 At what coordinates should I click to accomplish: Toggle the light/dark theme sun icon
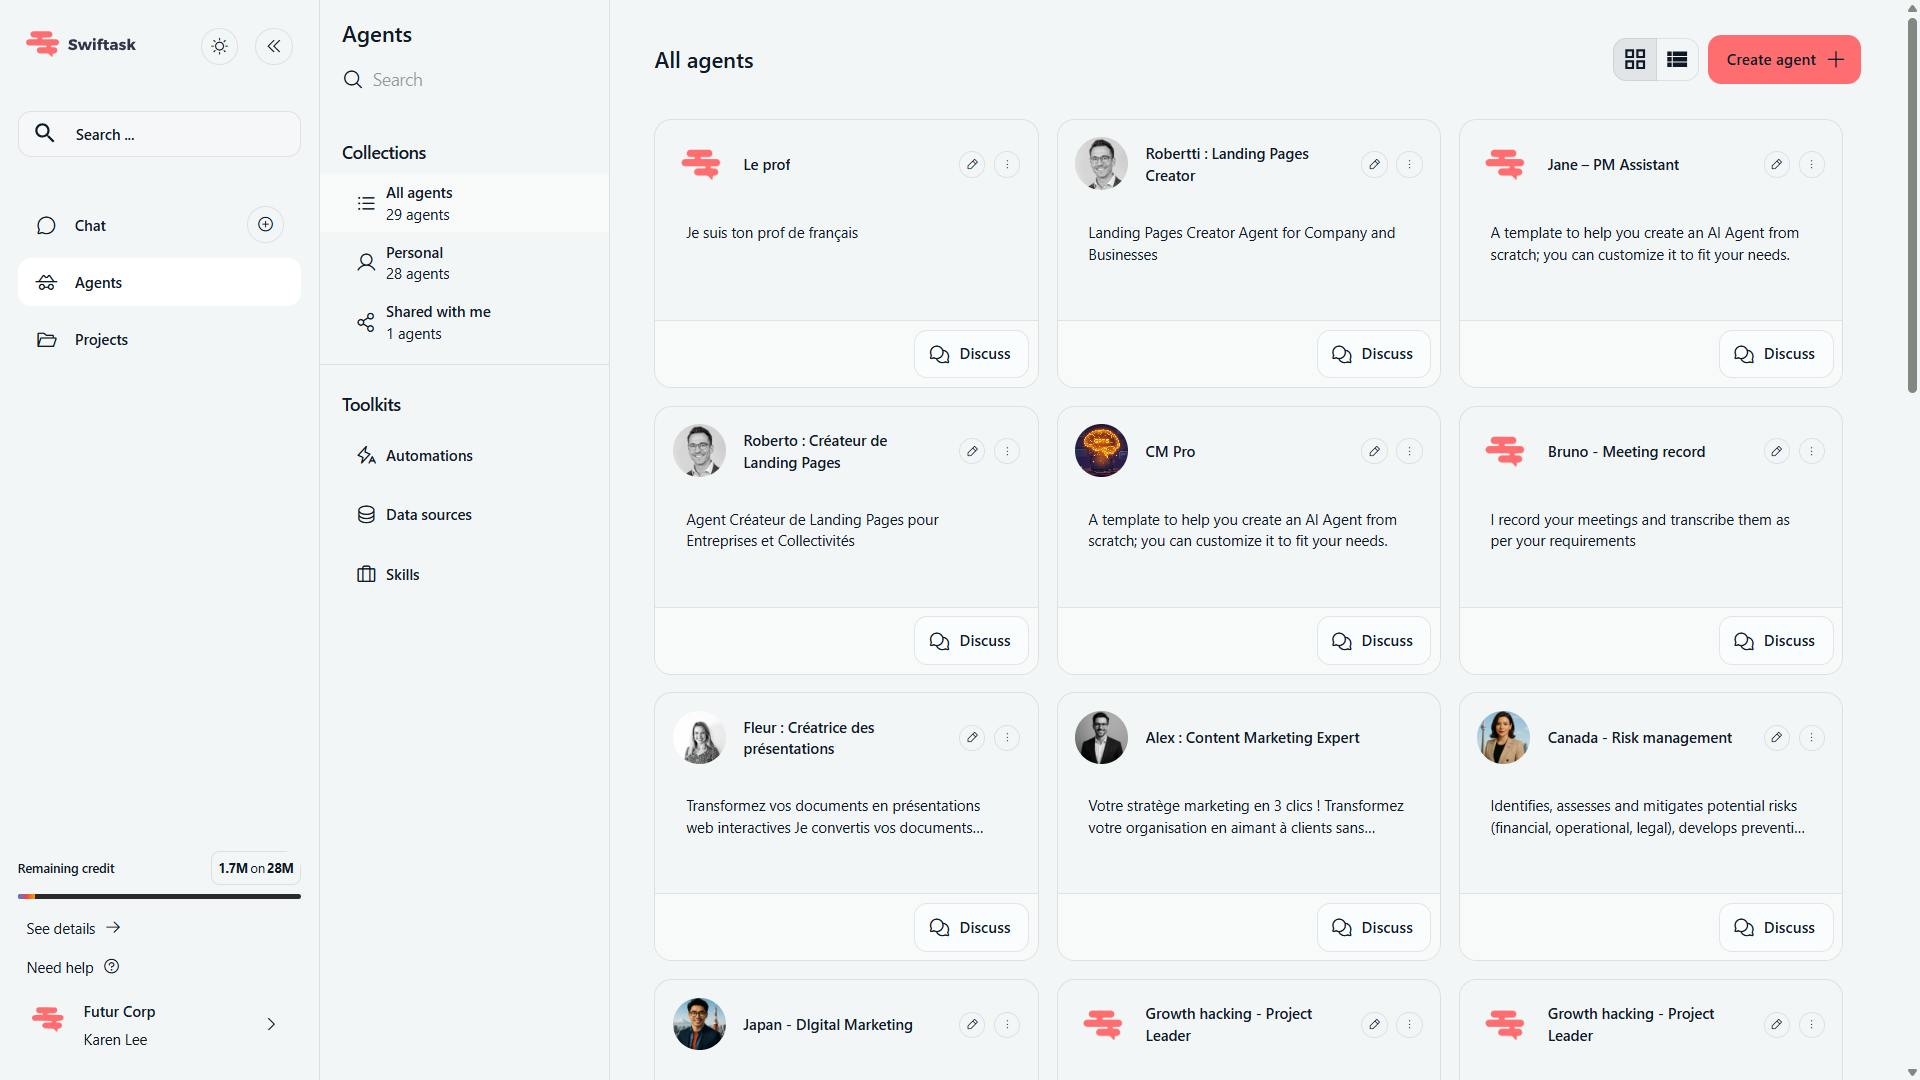click(x=220, y=46)
